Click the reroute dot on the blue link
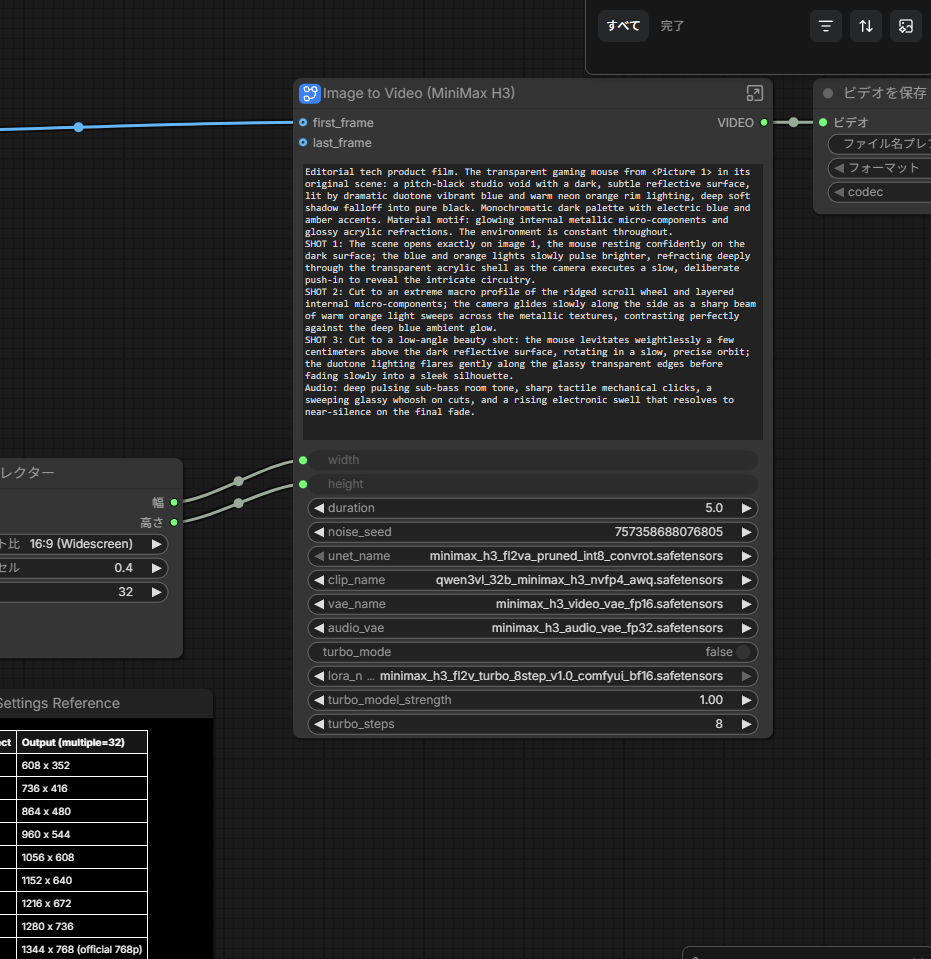Image resolution: width=931 pixels, height=959 pixels. point(78,127)
